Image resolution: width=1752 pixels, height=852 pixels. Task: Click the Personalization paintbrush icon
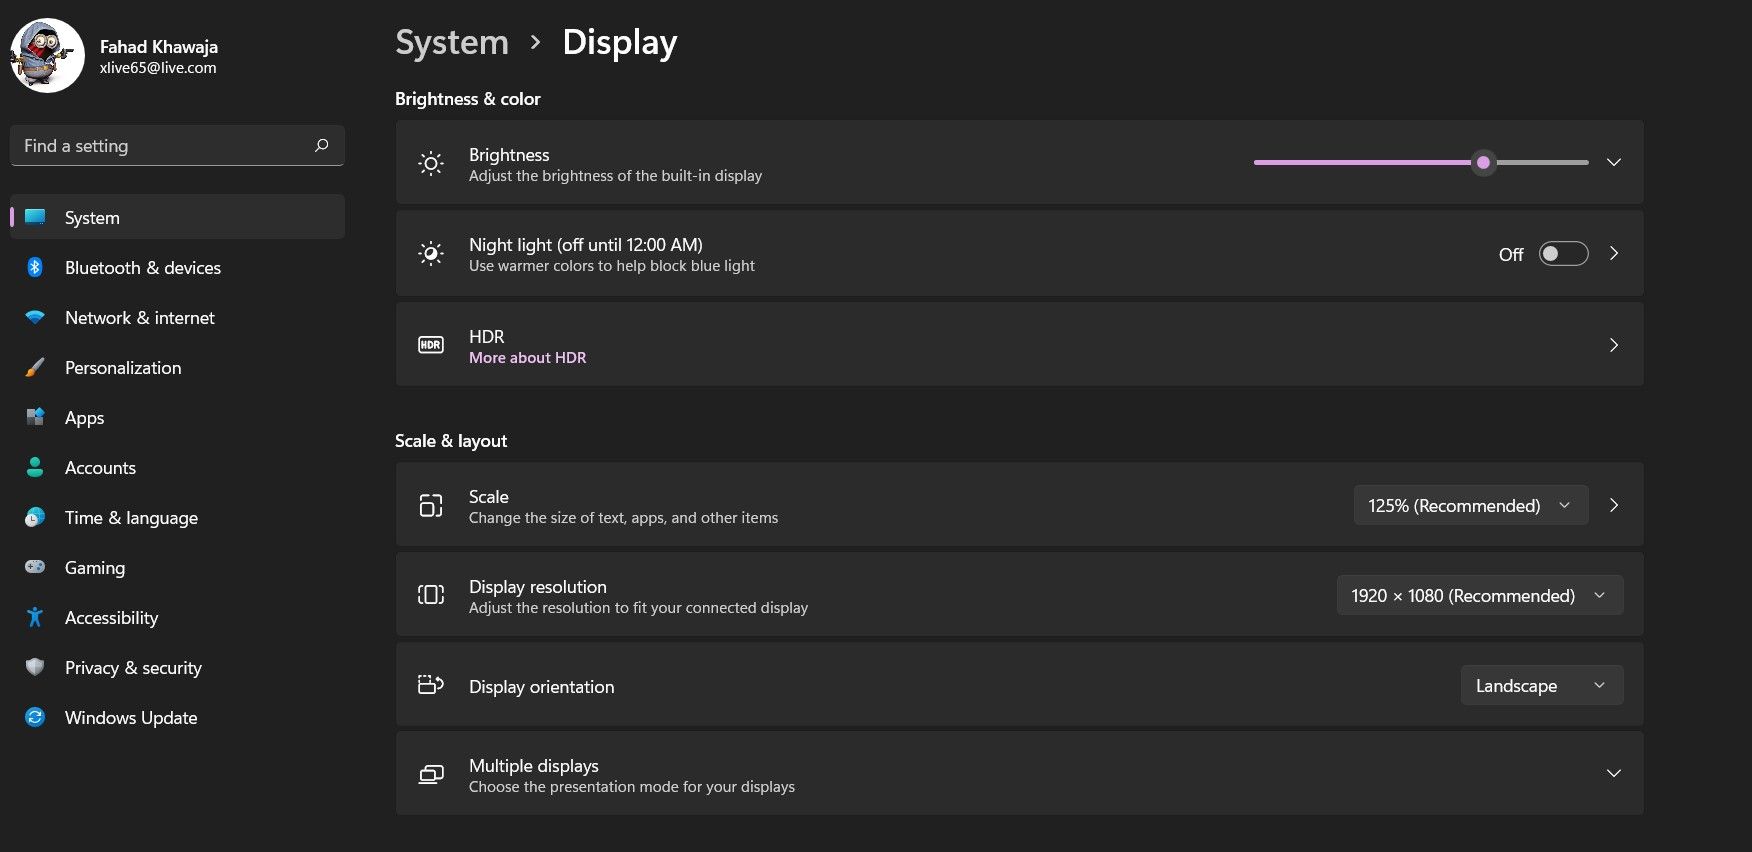pyautogui.click(x=35, y=367)
